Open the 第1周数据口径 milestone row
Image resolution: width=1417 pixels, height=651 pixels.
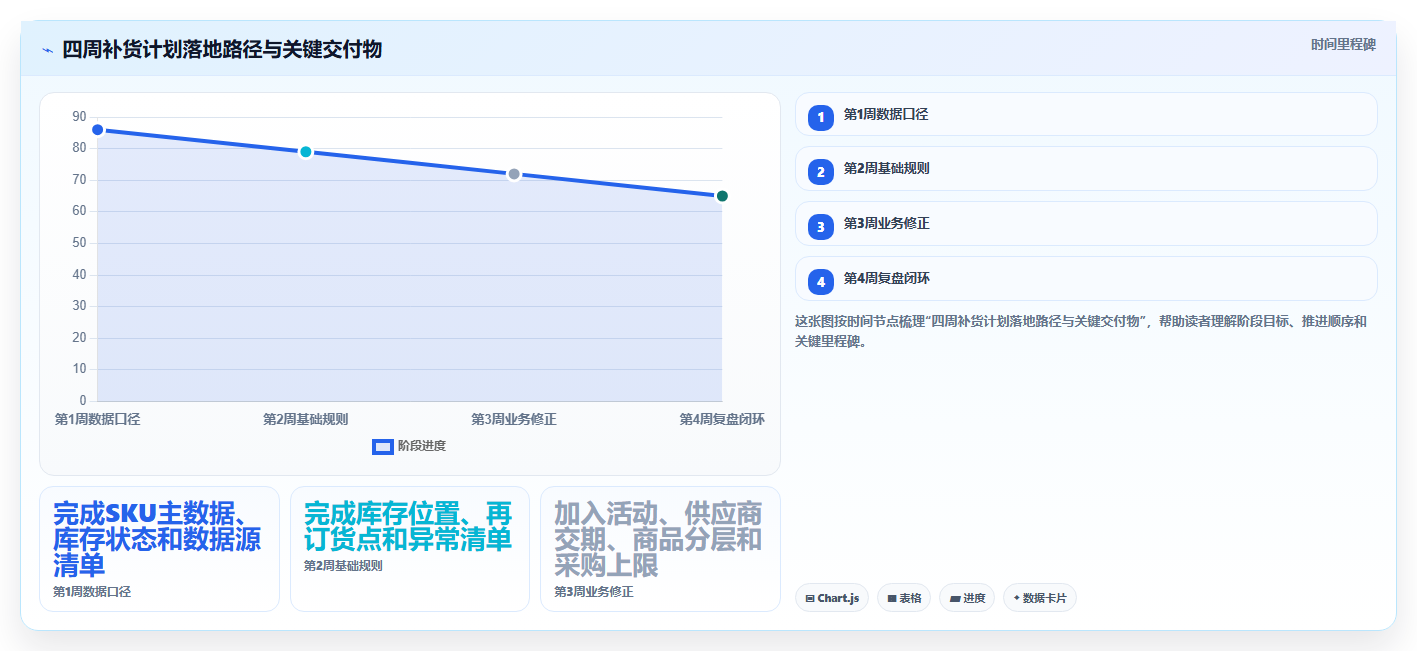[1086, 114]
